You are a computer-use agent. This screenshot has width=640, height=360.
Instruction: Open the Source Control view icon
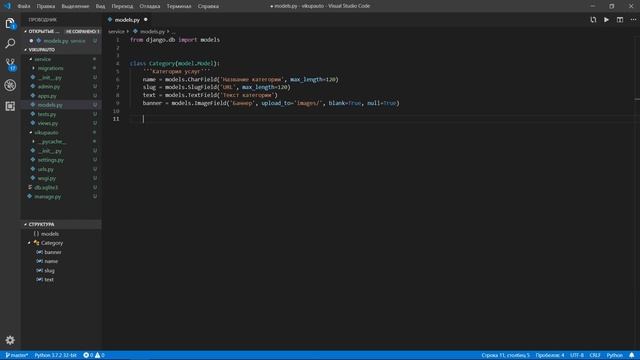tap(10, 64)
